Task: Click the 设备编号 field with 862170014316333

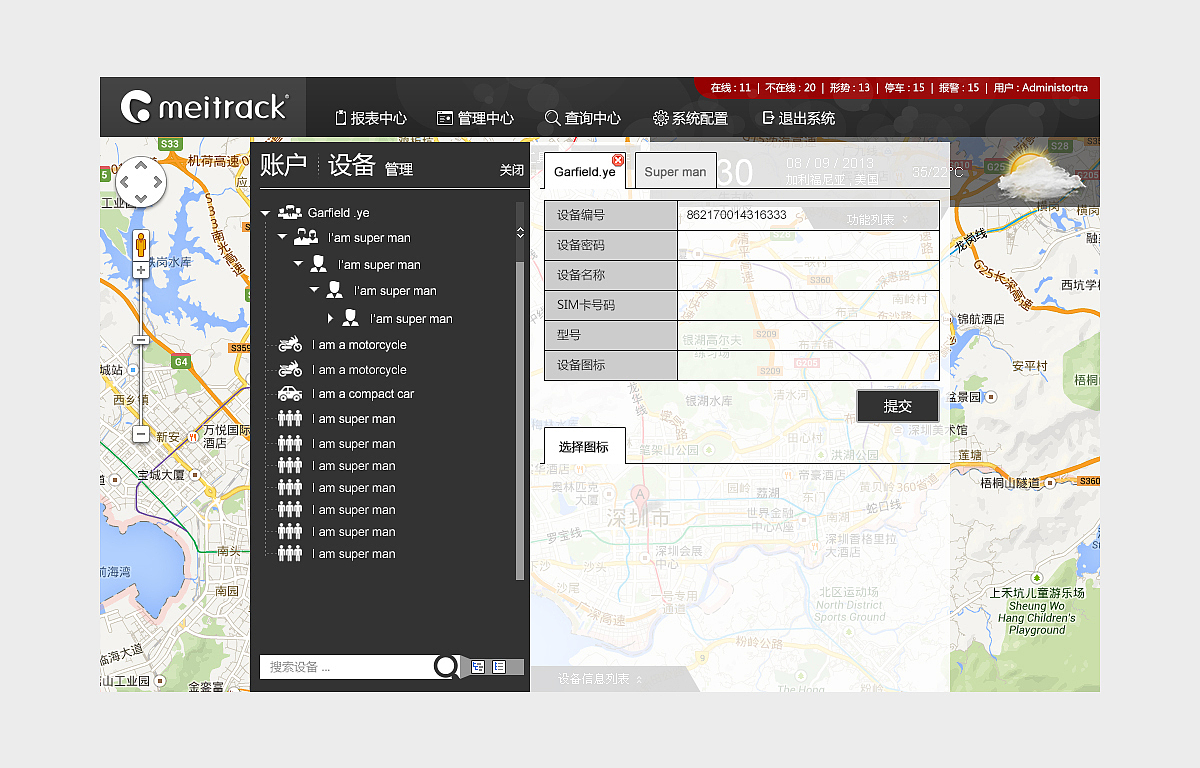Action: (808, 215)
